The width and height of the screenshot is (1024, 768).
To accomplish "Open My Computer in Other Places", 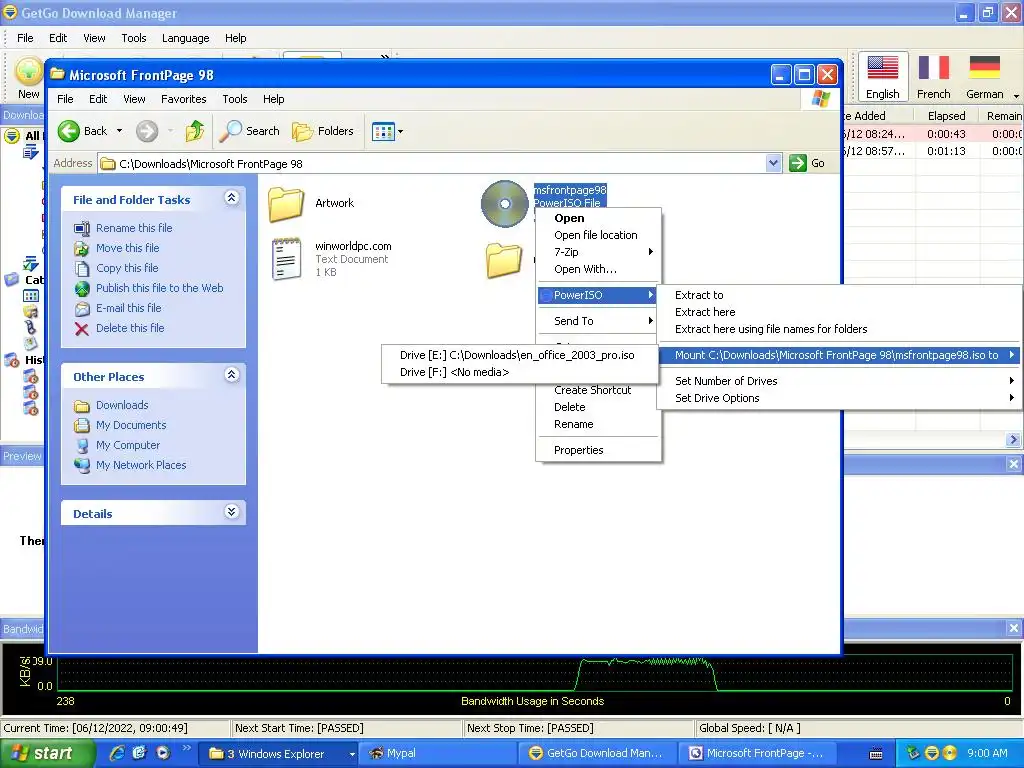I will (127, 445).
